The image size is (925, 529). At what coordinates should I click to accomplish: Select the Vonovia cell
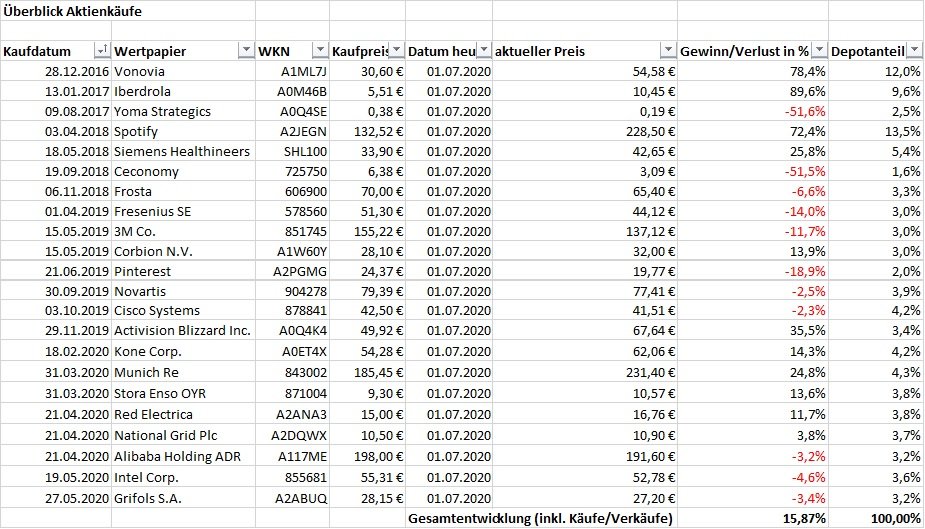tap(183, 71)
